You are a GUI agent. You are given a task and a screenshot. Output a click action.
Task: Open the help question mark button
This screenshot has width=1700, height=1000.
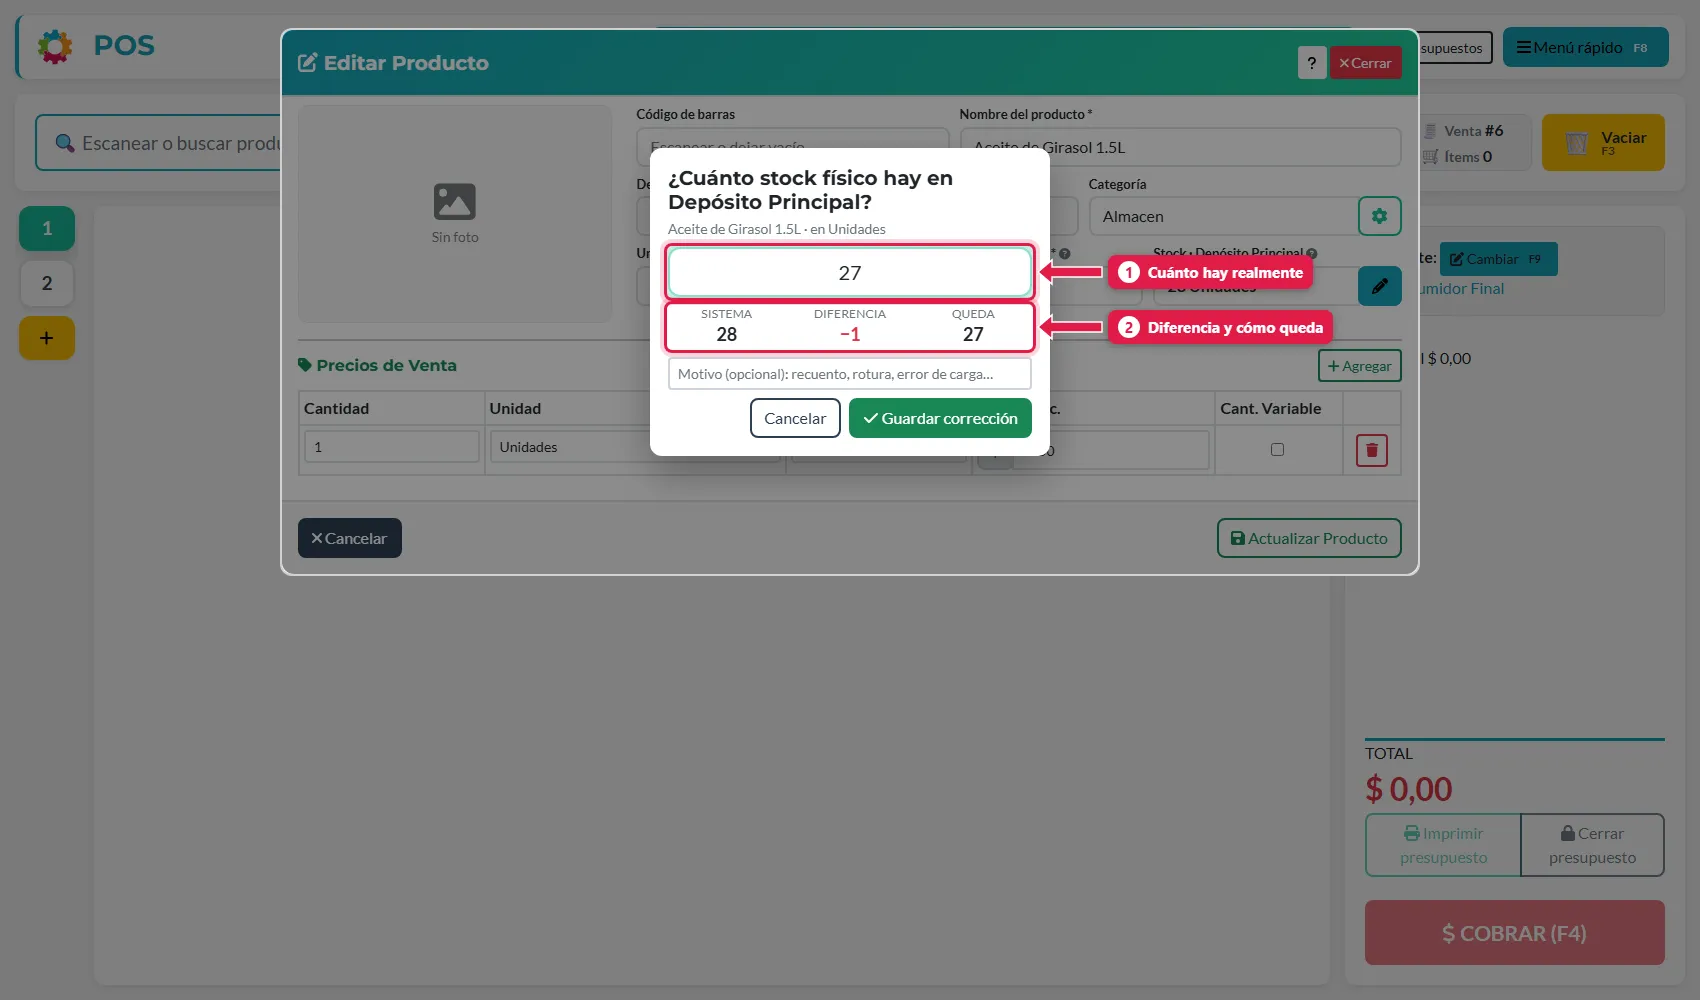pyautogui.click(x=1312, y=63)
